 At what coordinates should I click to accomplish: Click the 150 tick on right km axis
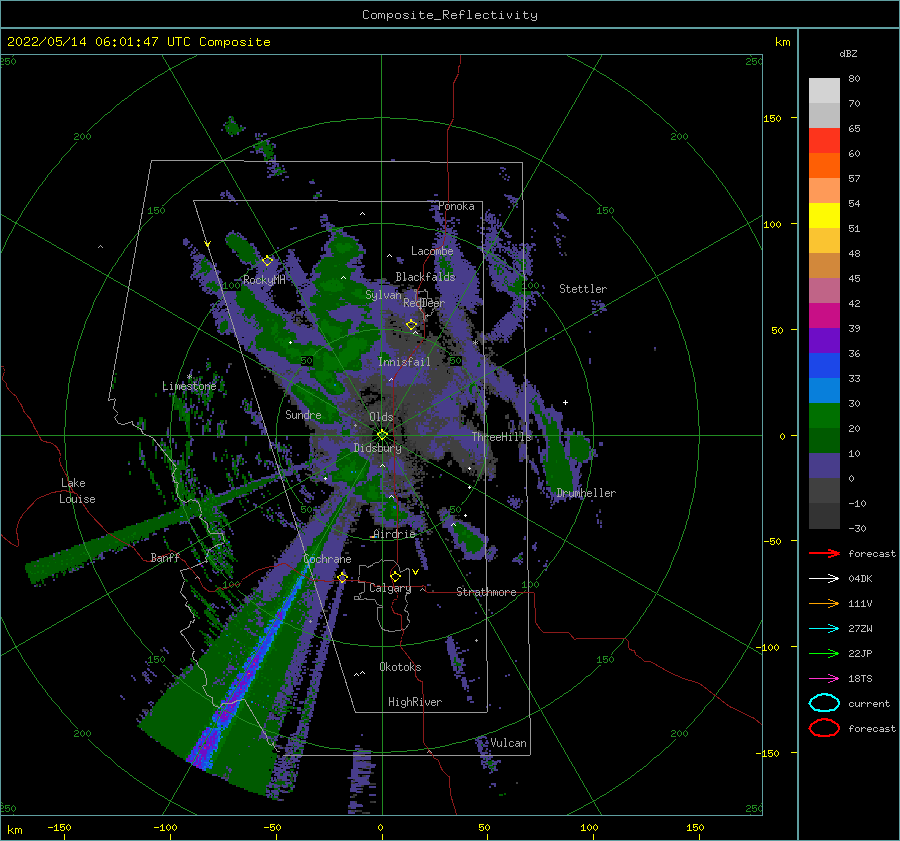pyautogui.click(x=772, y=118)
